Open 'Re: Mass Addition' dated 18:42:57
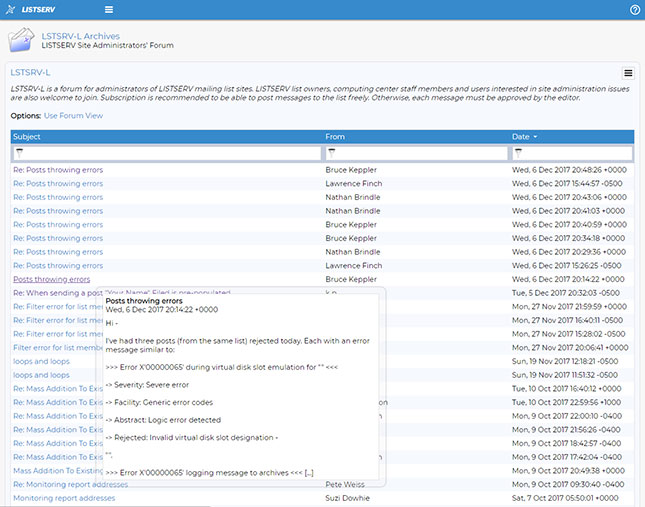Viewport: 645px width, 507px height. (x=58, y=443)
